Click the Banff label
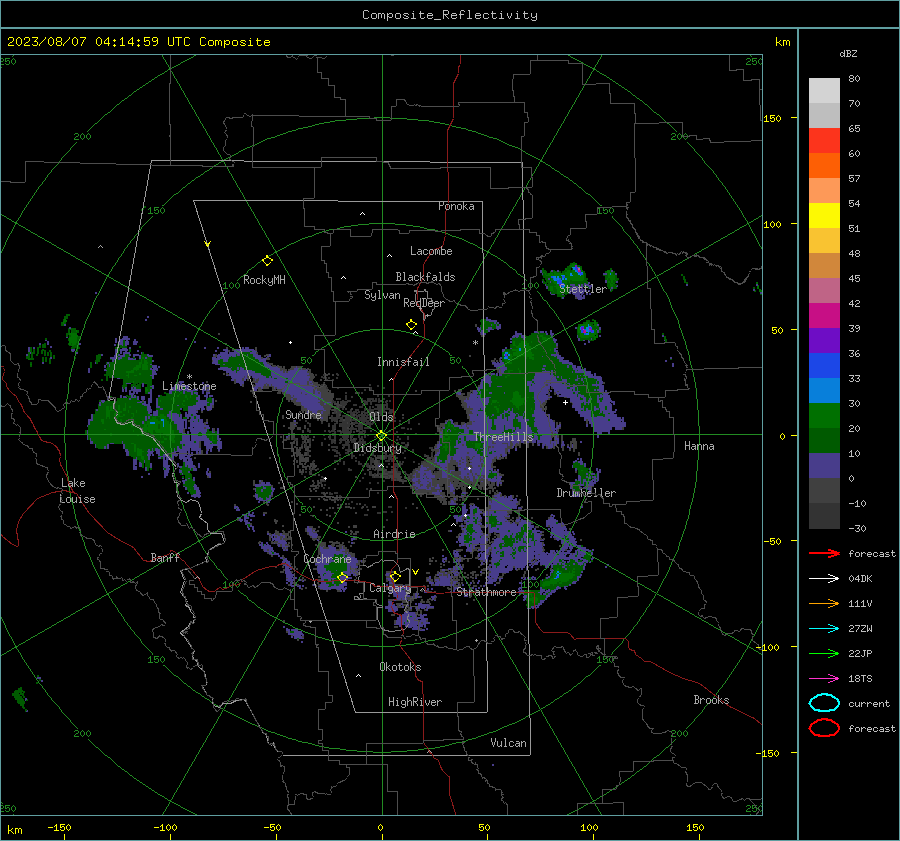This screenshot has width=900, height=841. pyautogui.click(x=165, y=557)
